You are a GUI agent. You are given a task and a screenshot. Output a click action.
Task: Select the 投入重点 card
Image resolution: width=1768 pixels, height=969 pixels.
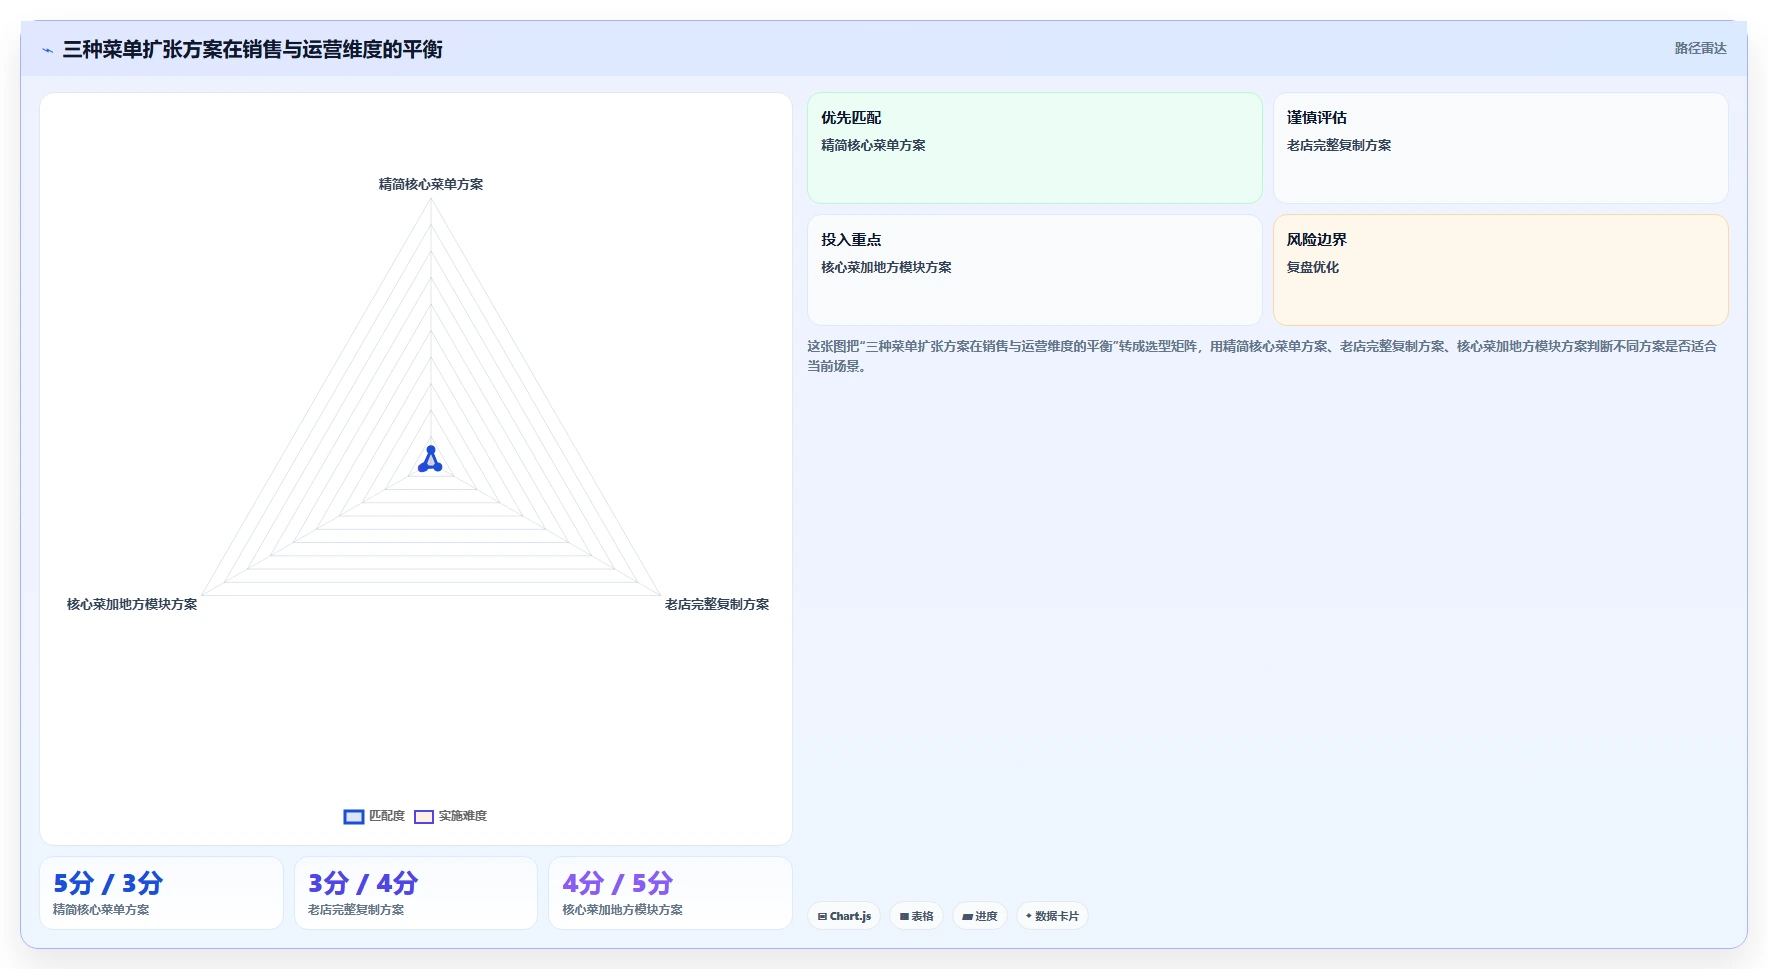1035,270
